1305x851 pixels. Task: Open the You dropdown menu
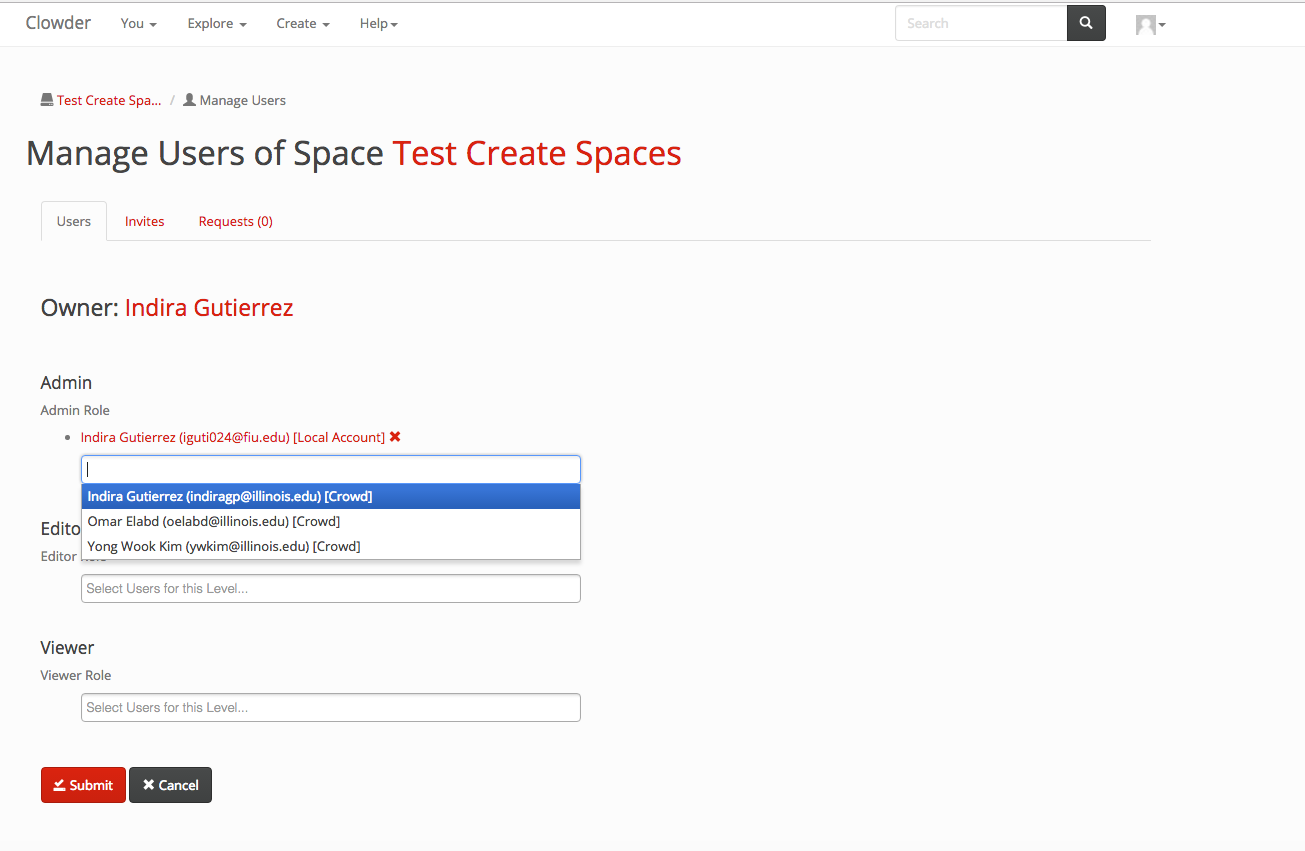click(x=138, y=23)
